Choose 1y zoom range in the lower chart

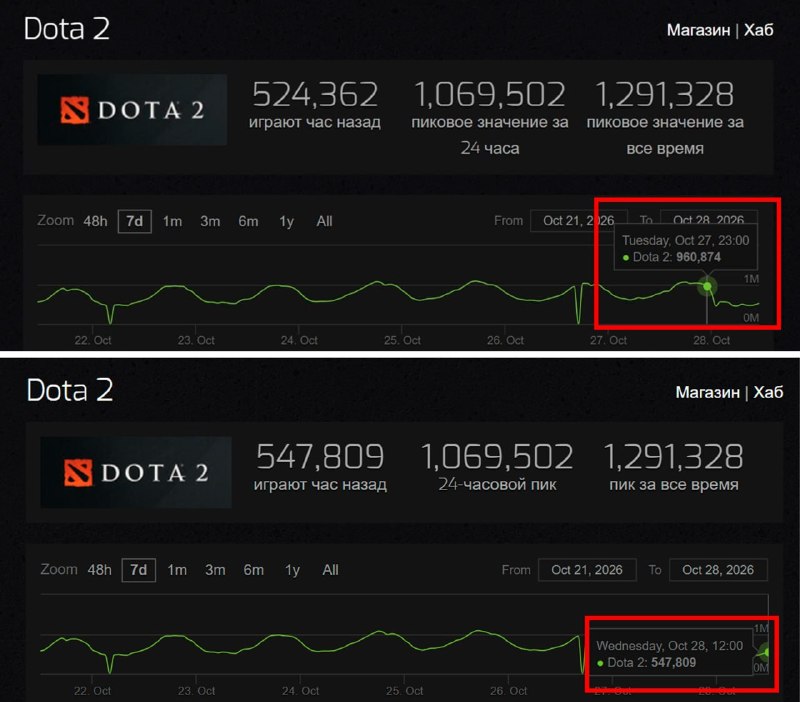click(292, 570)
